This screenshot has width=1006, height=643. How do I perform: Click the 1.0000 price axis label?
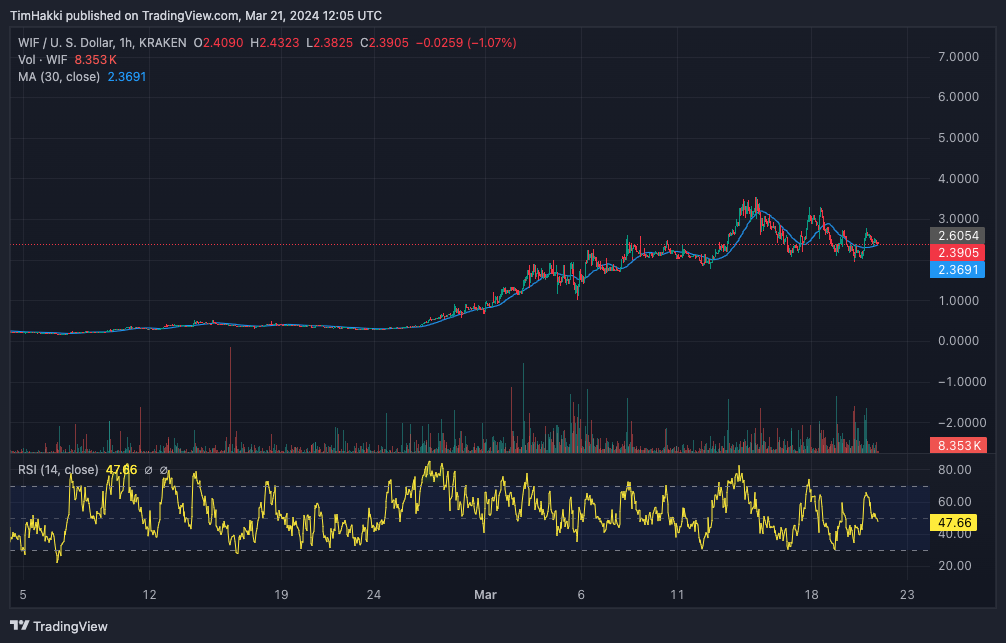pyautogui.click(x=958, y=300)
